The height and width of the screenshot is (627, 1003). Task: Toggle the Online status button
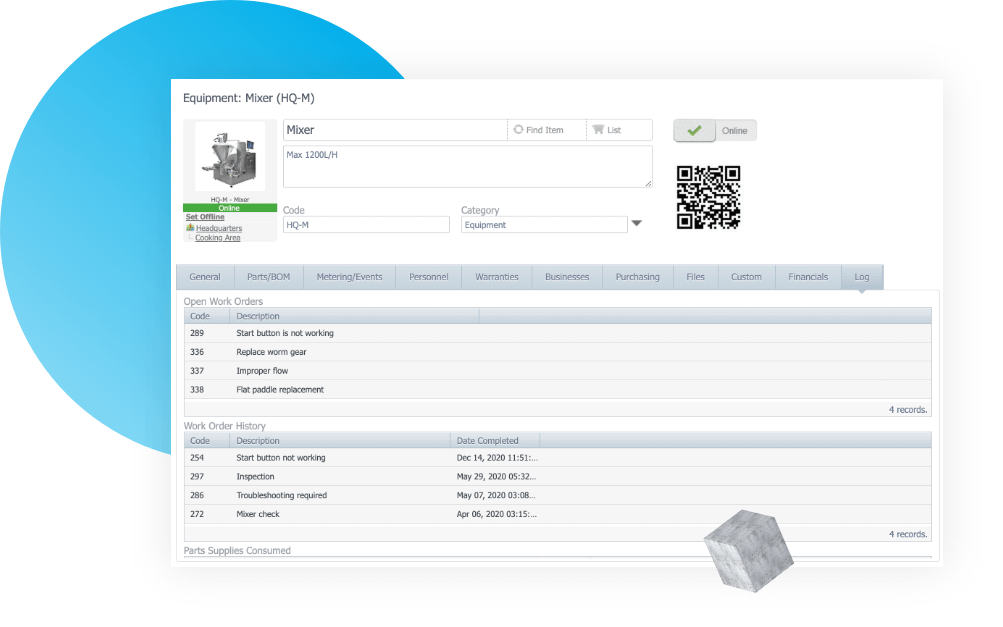coord(733,130)
